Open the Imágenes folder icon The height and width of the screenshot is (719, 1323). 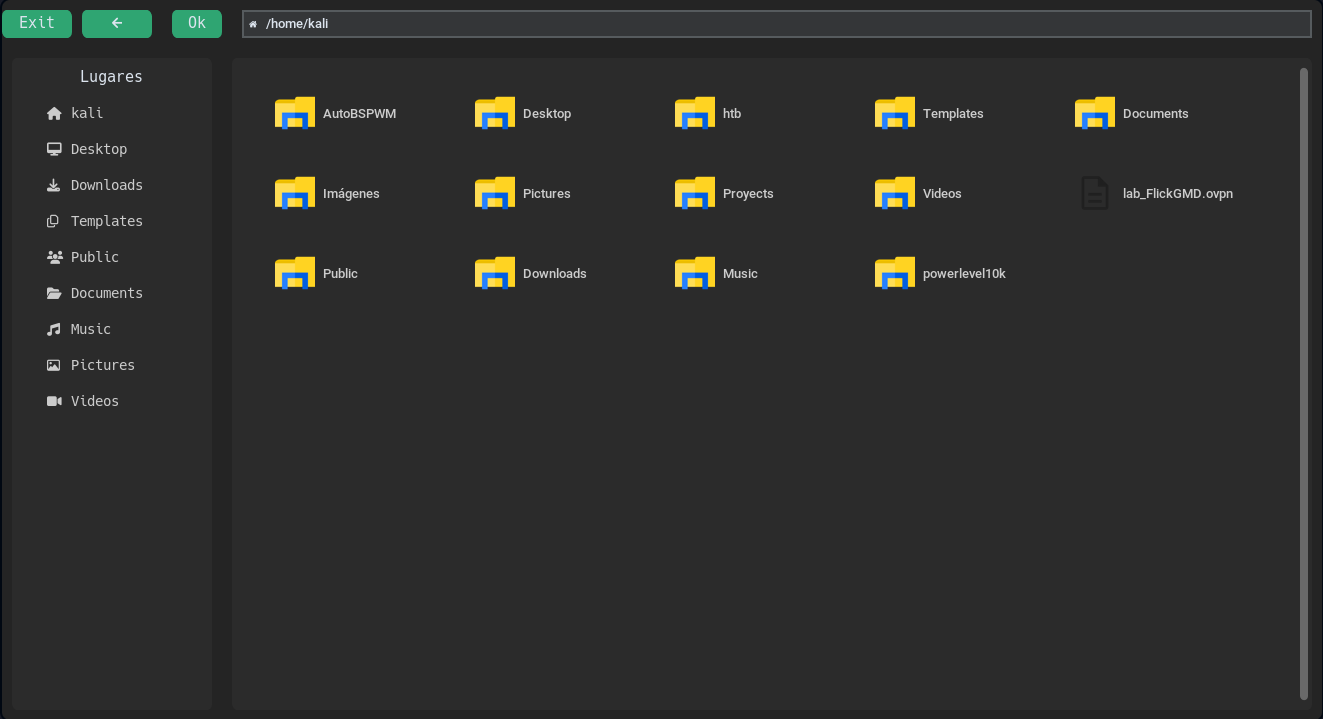pyautogui.click(x=294, y=193)
